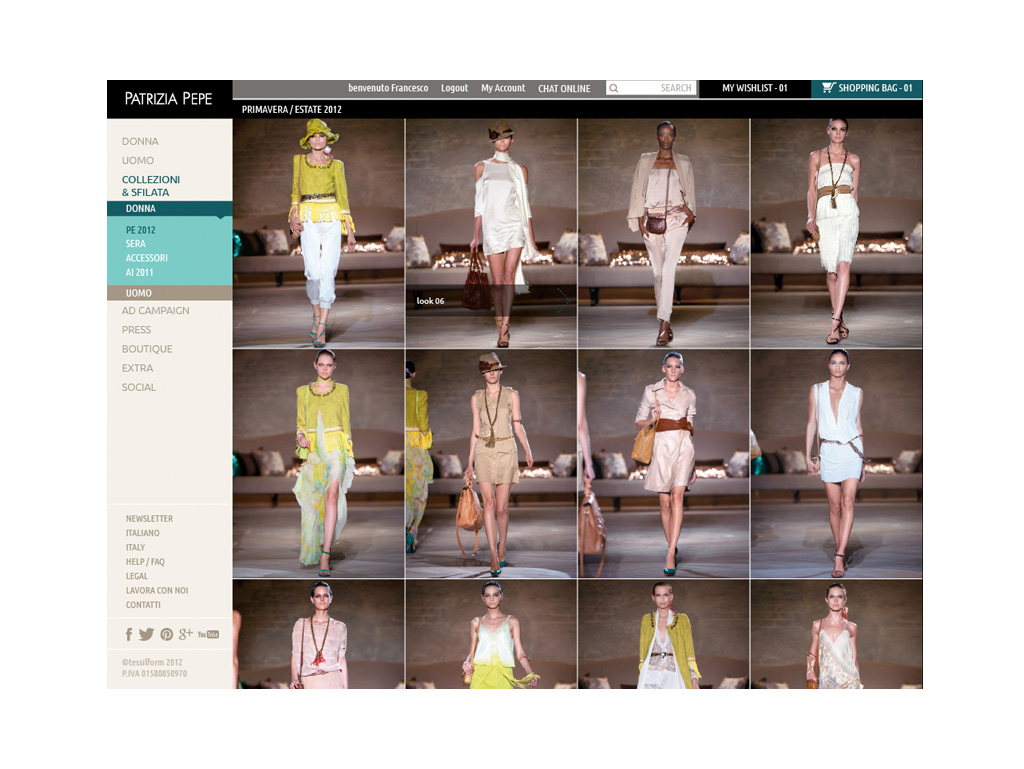Open BOUTIQUE section
The width and height of the screenshot is (1024, 769).
147,349
